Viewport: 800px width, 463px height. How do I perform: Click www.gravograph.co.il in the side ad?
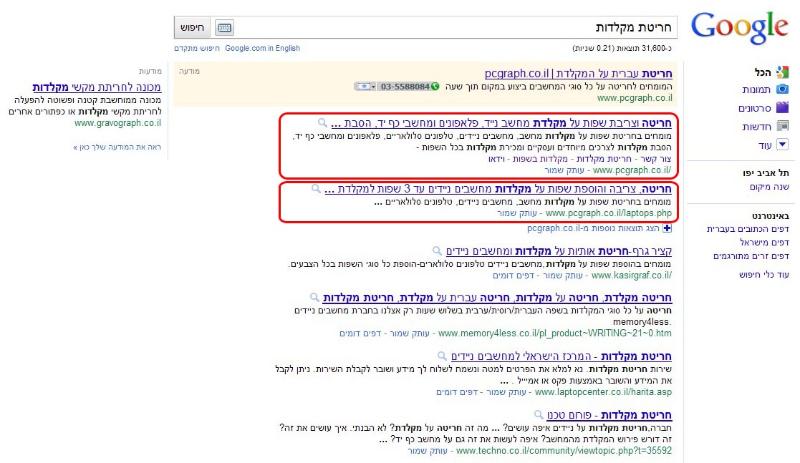[118, 123]
